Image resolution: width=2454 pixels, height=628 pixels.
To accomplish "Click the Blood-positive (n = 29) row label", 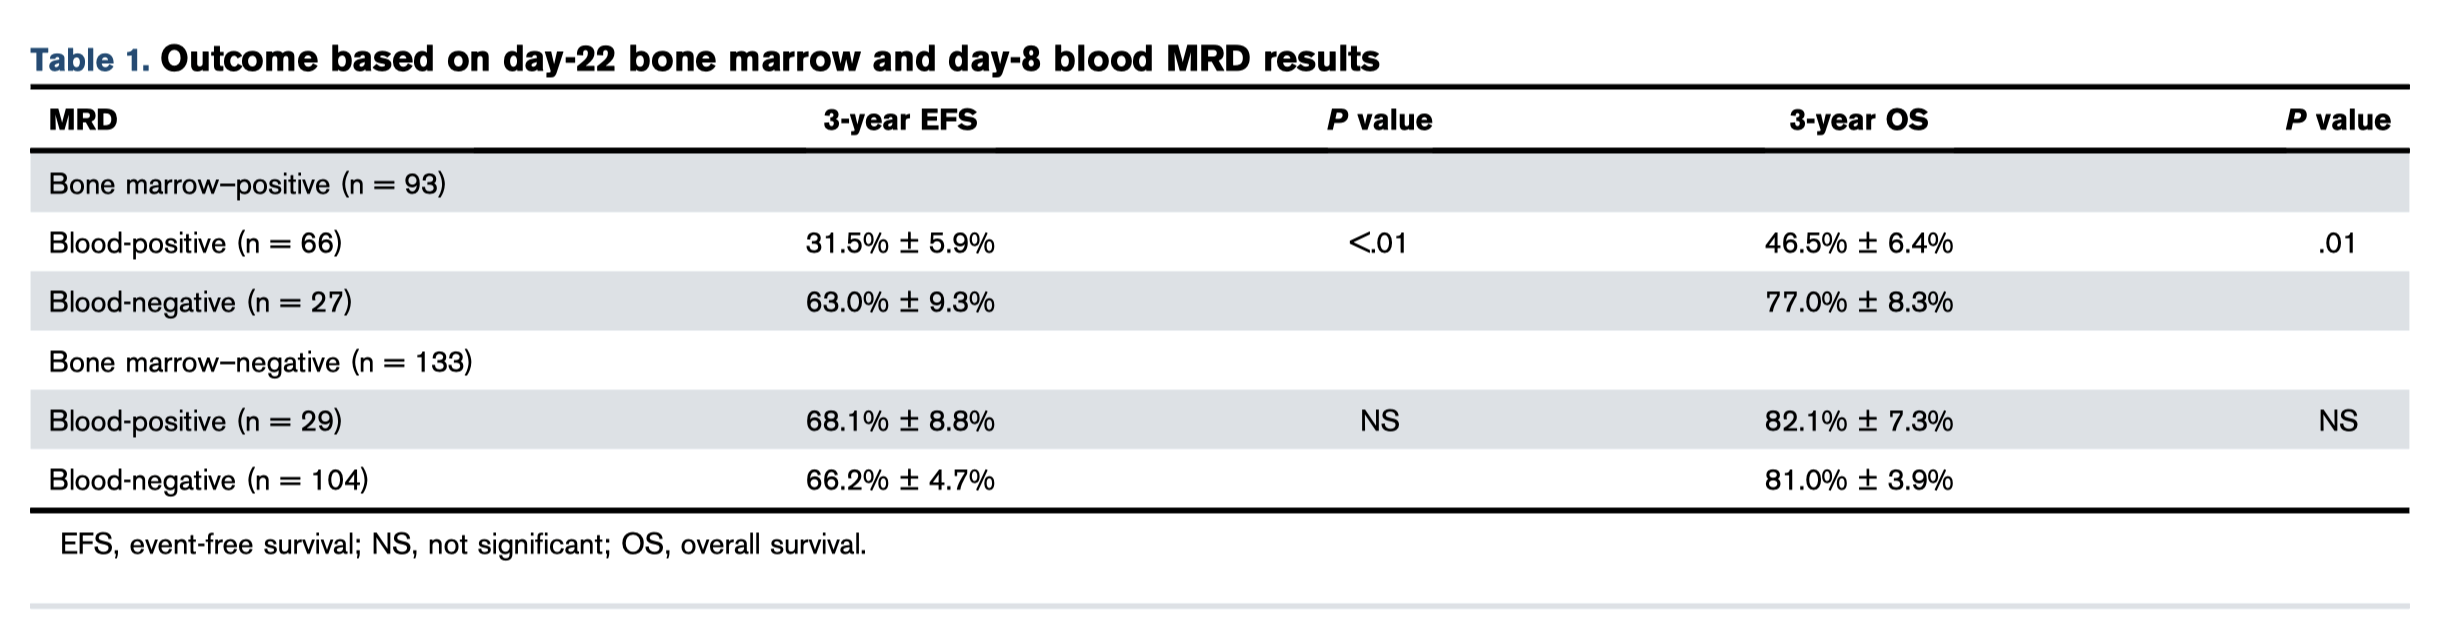I will [x=195, y=421].
